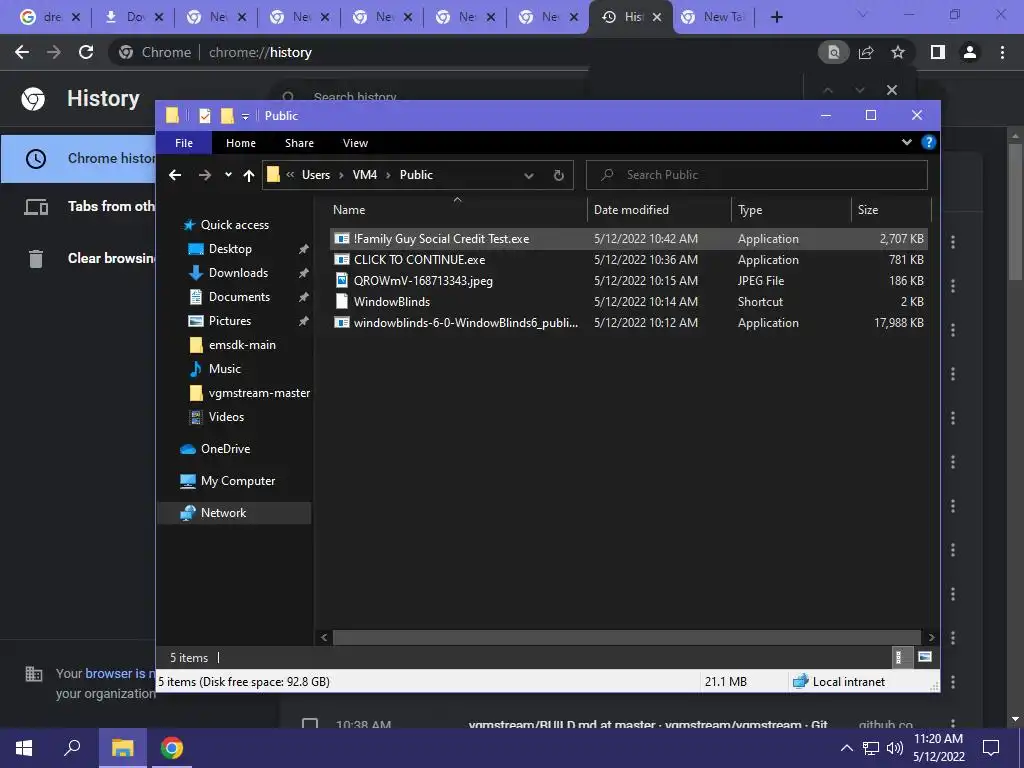Image resolution: width=1024 pixels, height=768 pixels.
Task: Click the Search Public input field
Action: [757, 175]
